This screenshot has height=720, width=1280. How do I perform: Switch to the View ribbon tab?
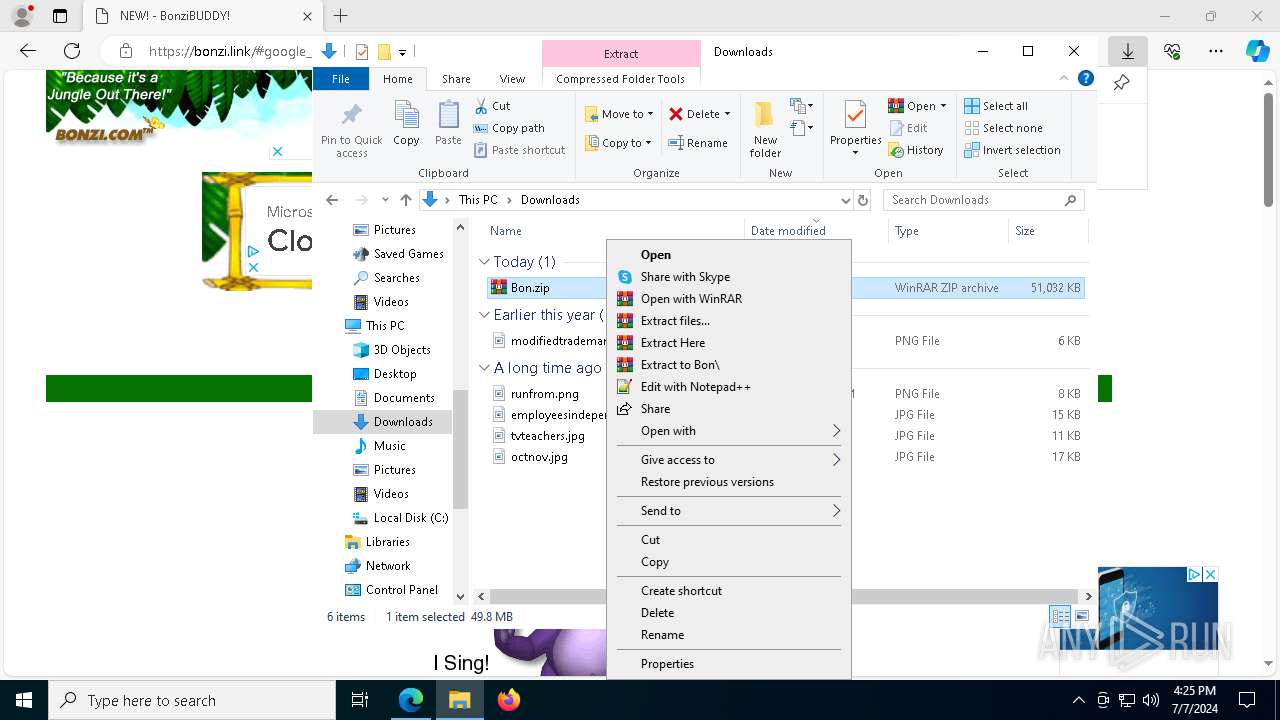pos(512,79)
